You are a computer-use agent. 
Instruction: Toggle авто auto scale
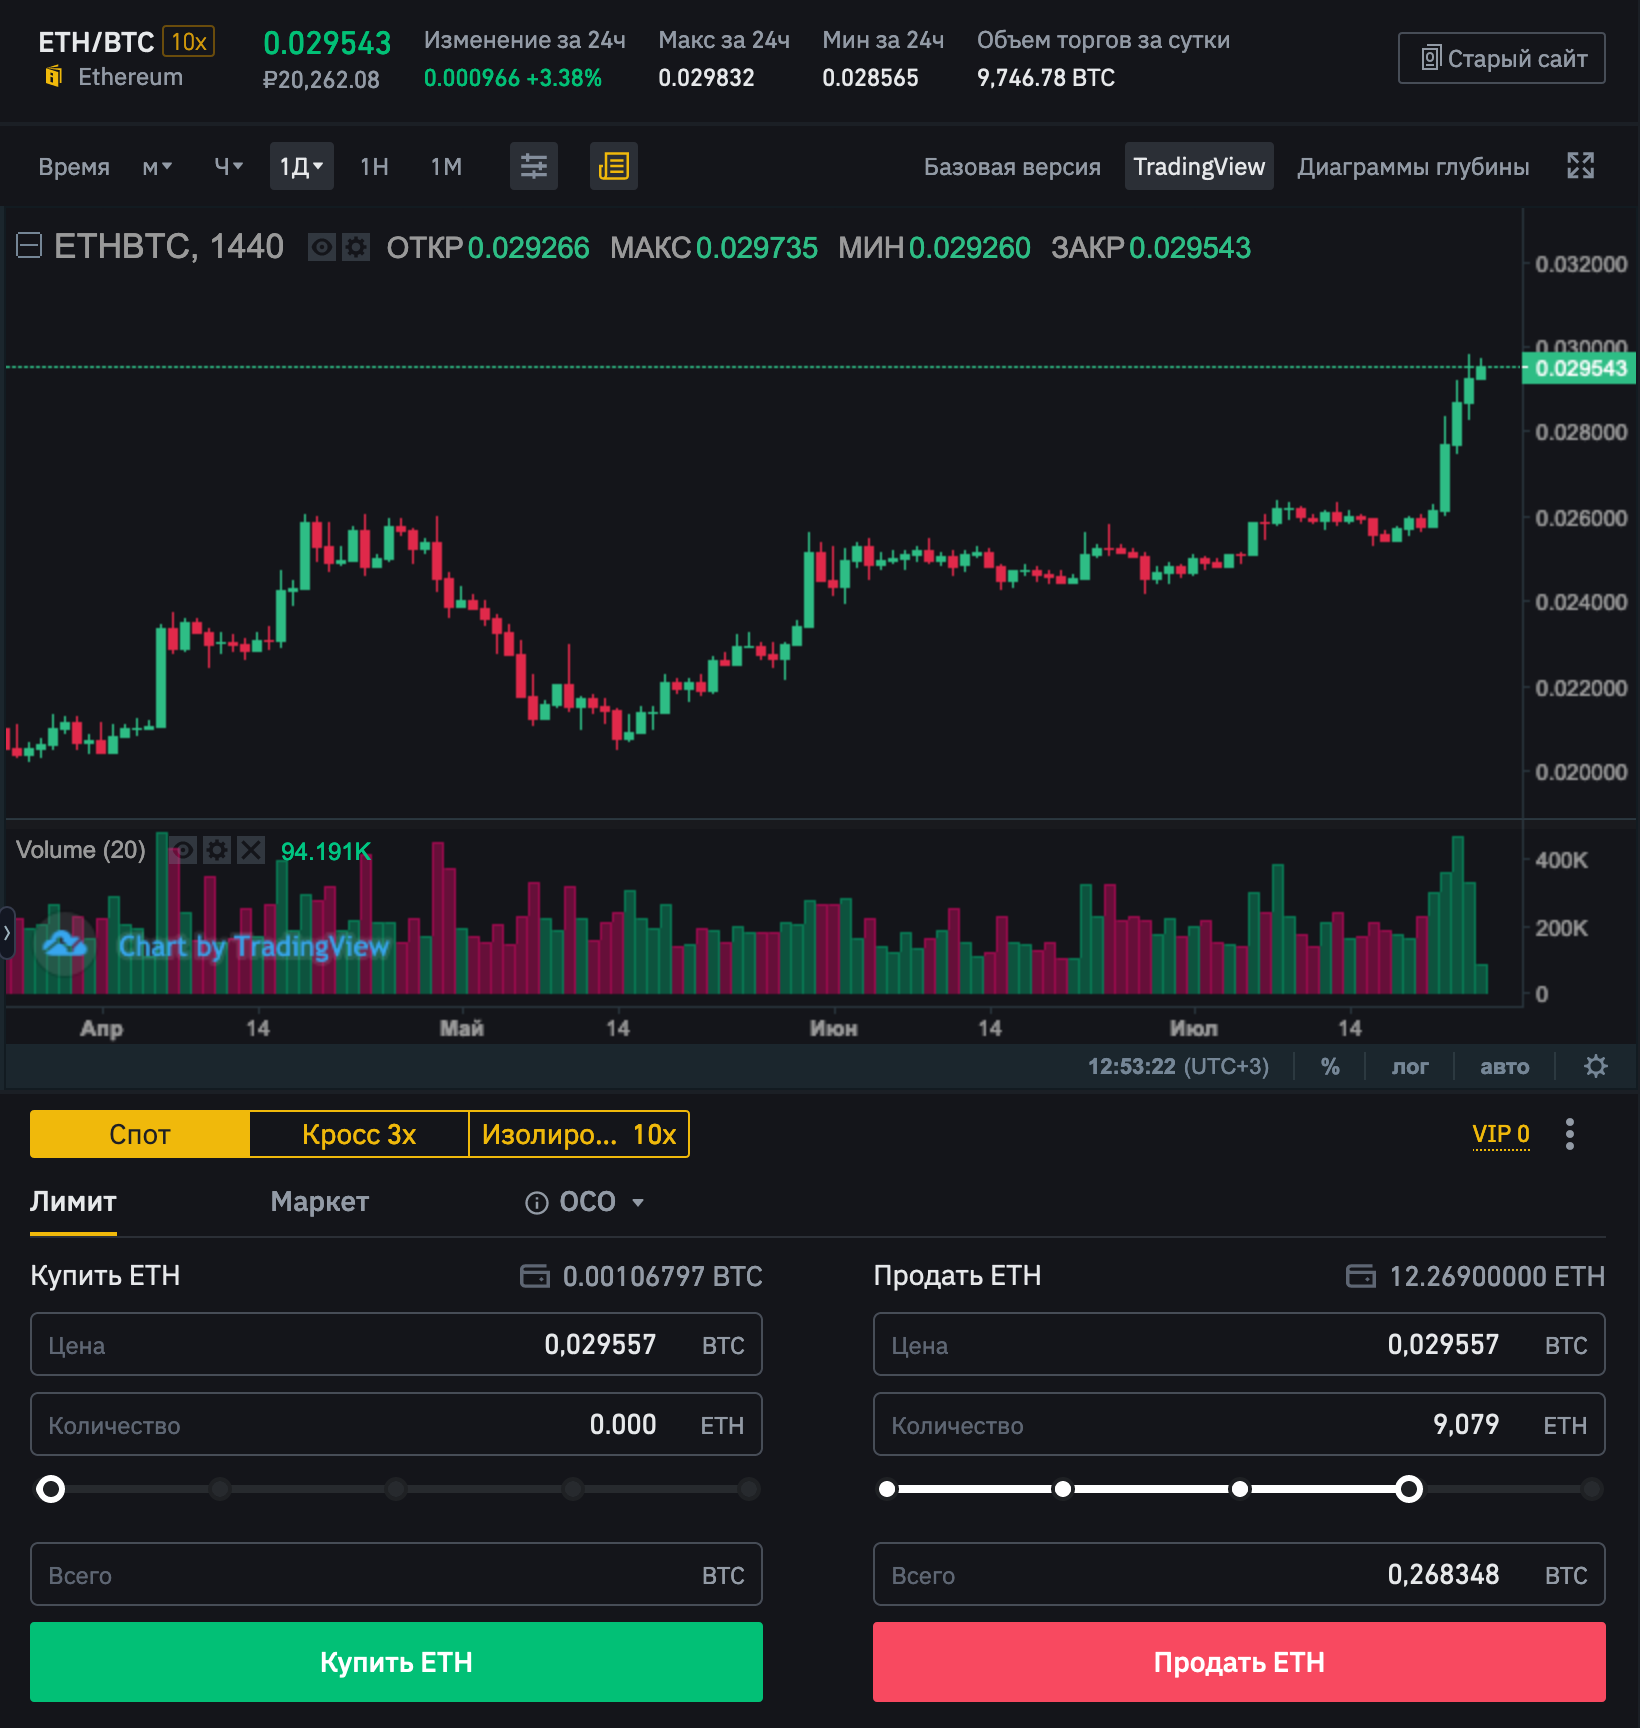[x=1504, y=1066]
